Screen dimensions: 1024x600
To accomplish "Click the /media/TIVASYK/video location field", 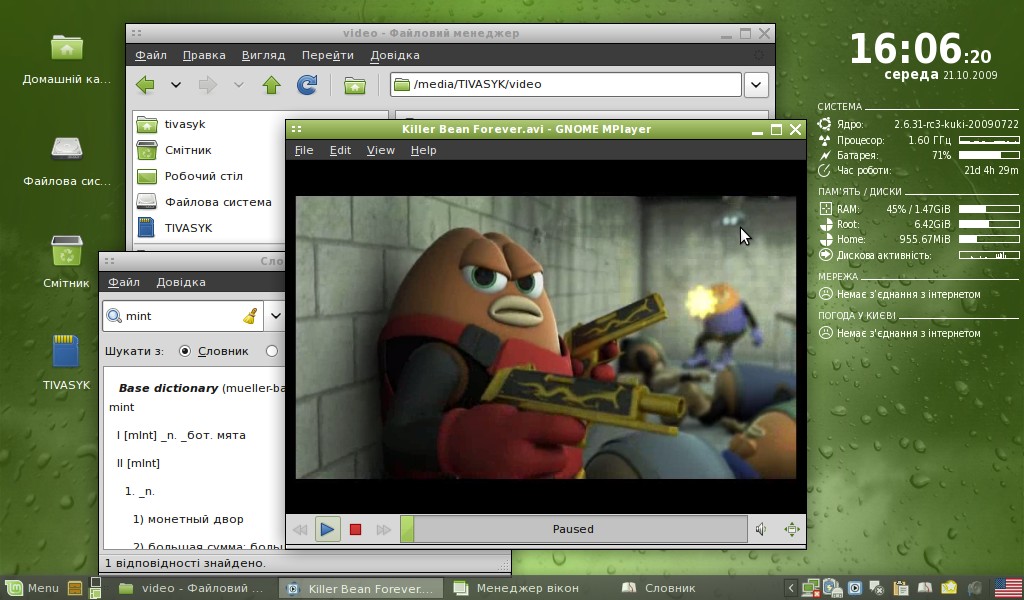I will coord(566,84).
